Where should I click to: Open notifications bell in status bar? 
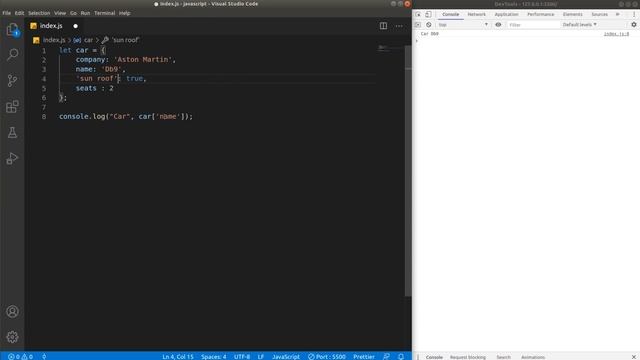(401, 356)
